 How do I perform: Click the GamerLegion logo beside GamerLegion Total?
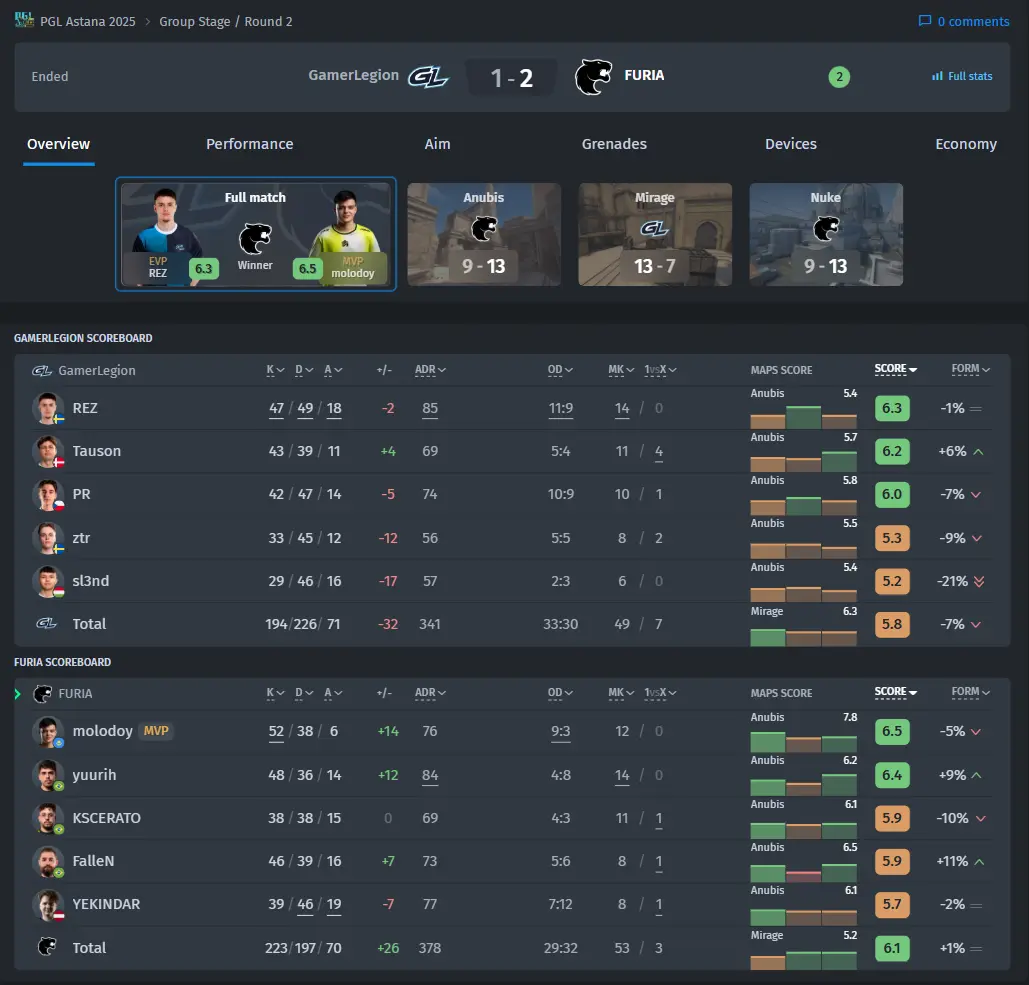tap(46, 623)
